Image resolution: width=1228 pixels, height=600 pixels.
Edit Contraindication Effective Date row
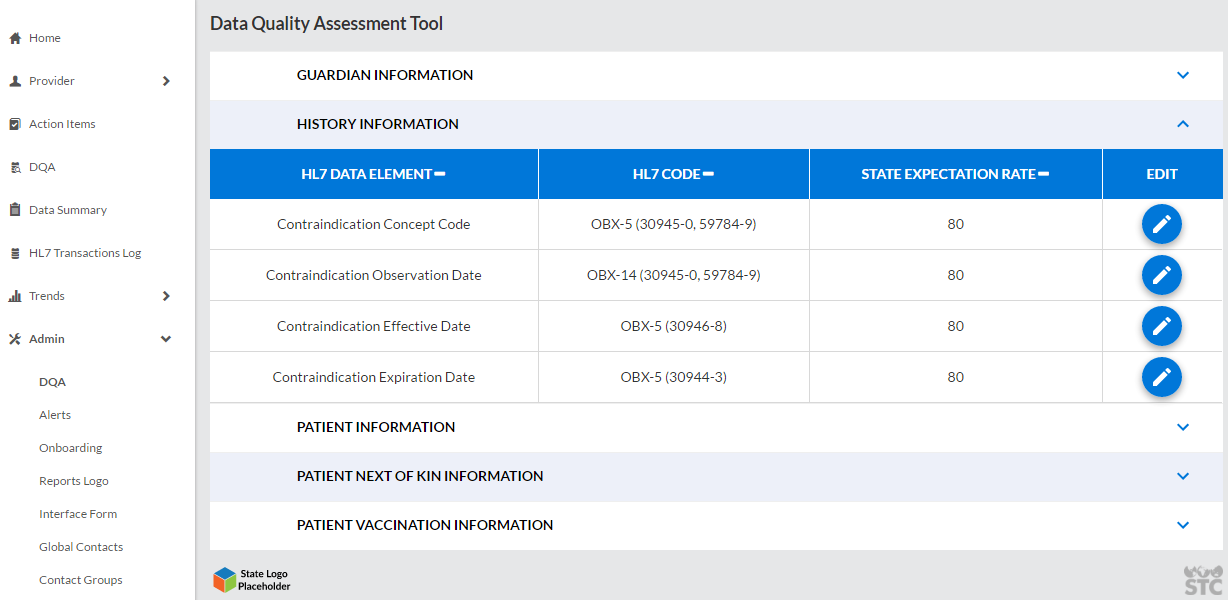(1161, 326)
